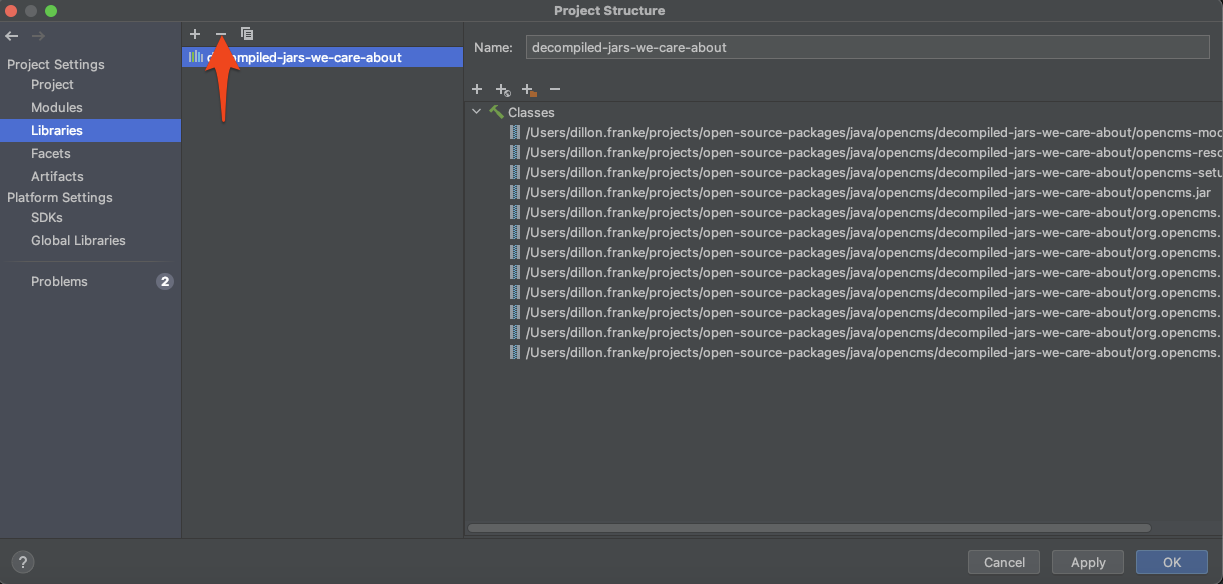The height and width of the screenshot is (584, 1223).
Task: Click the add exclusion root icon
Action: [x=529, y=89]
